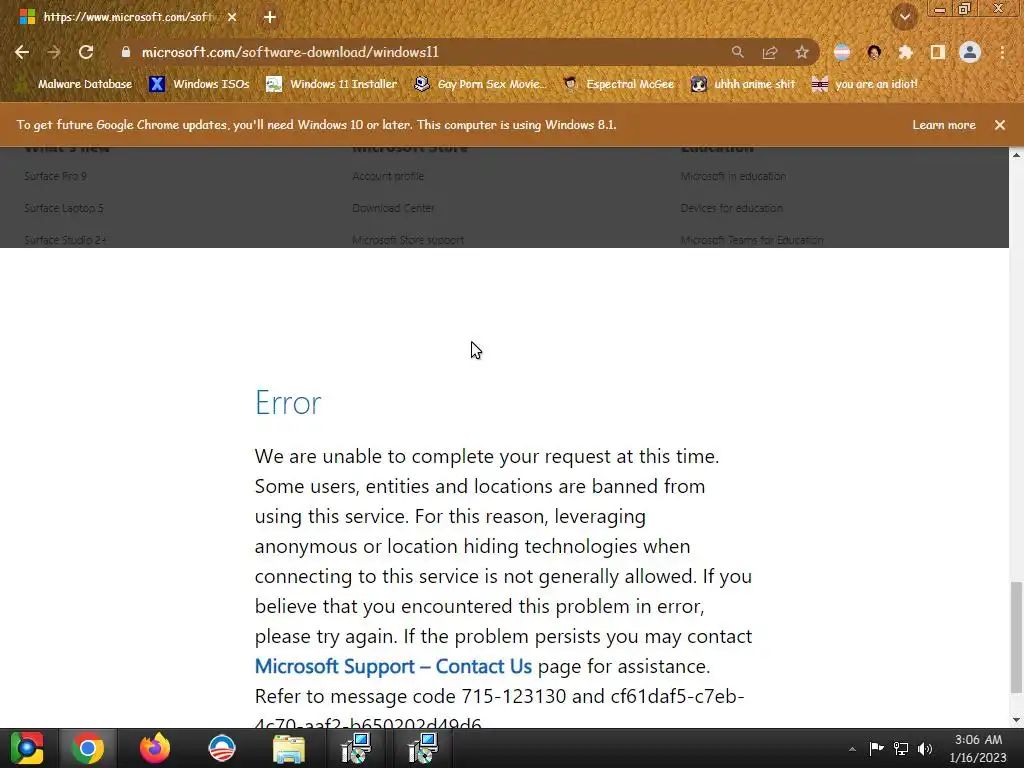Click the padlock site info icon
The image size is (1024, 768).
pos(126,52)
